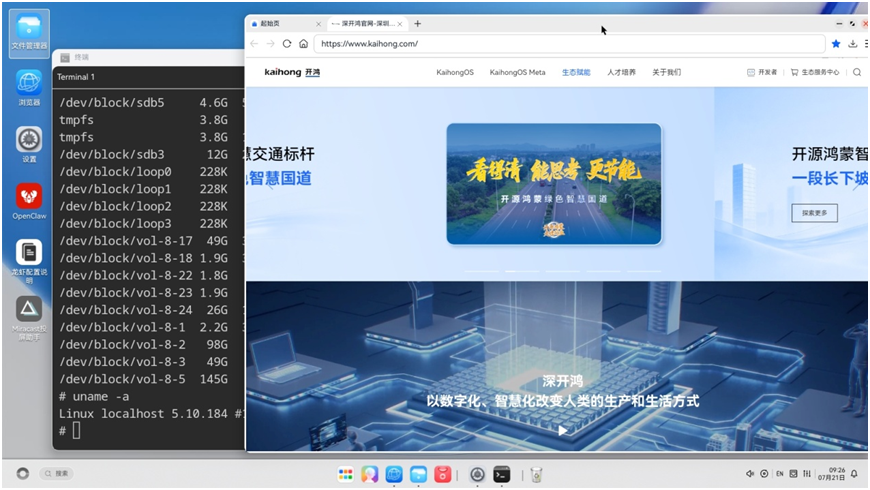Reload the kaihong.com page

tap(287, 43)
